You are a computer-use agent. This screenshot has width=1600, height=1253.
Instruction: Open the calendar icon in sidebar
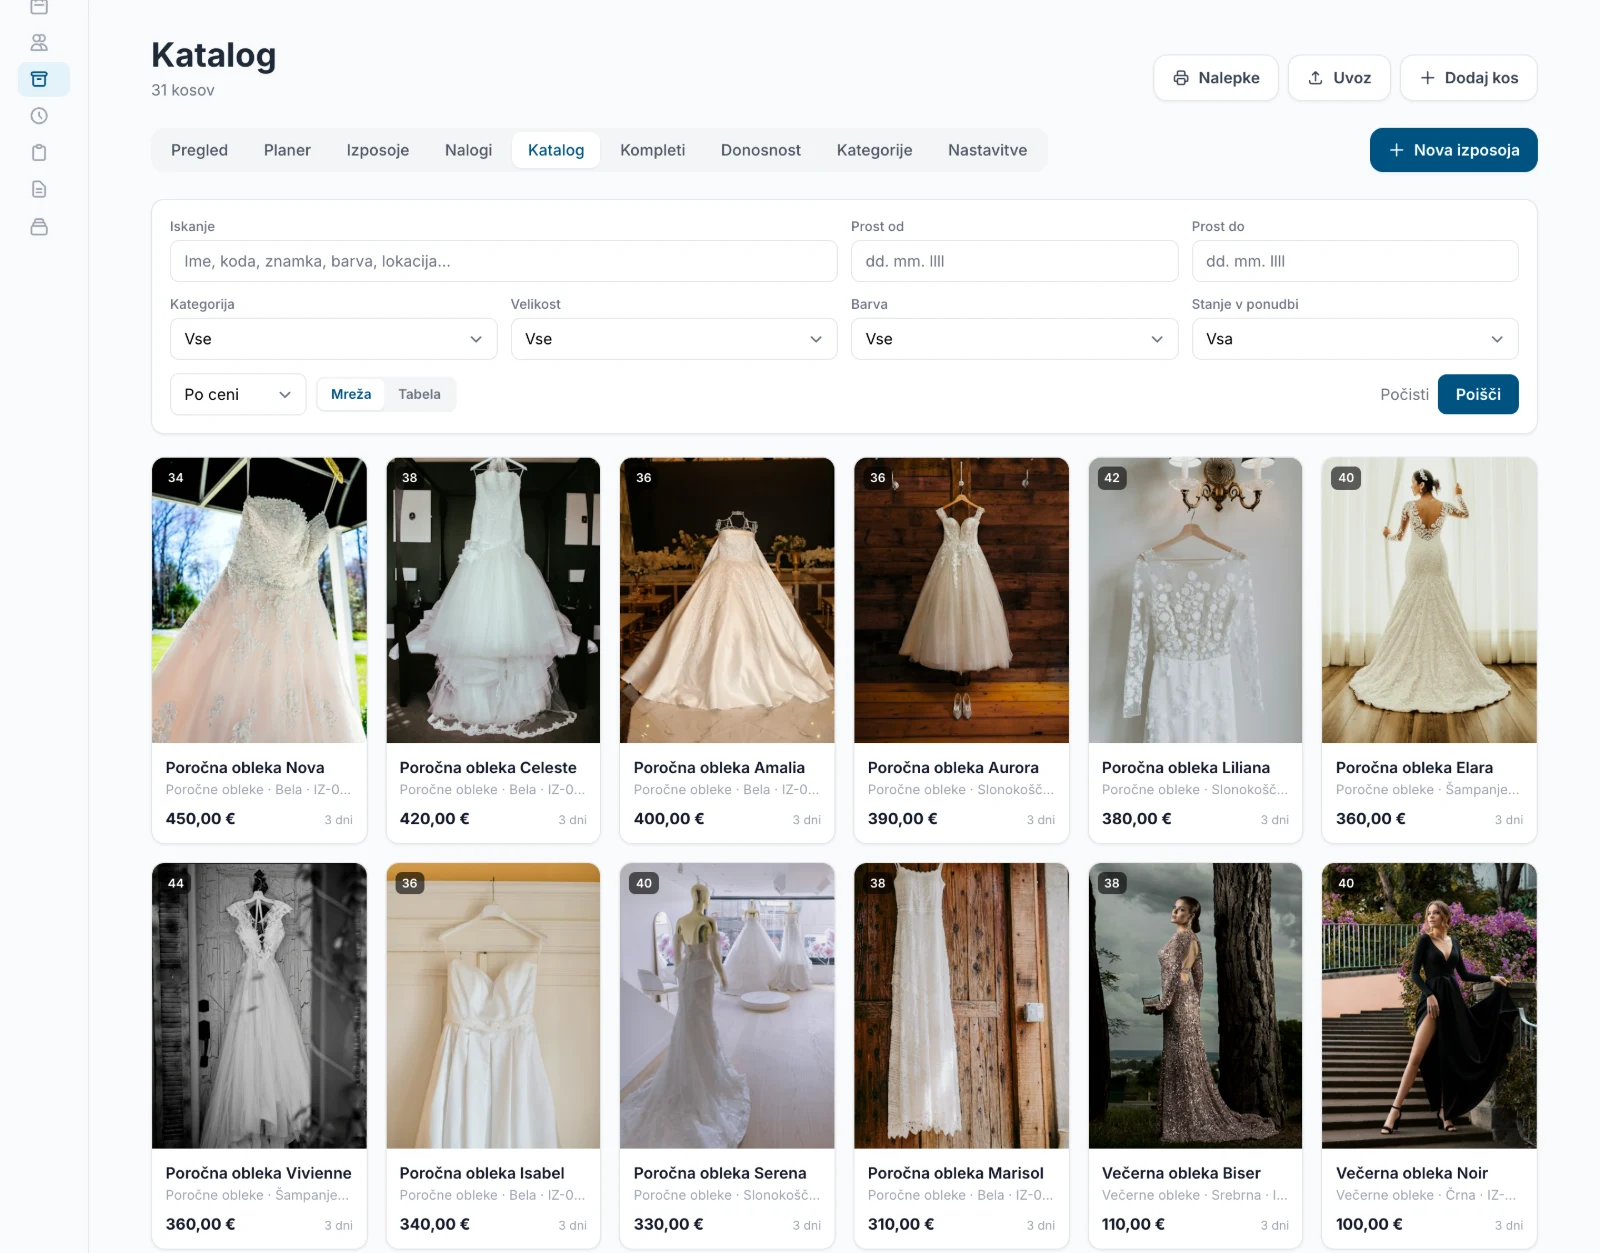tap(39, 7)
